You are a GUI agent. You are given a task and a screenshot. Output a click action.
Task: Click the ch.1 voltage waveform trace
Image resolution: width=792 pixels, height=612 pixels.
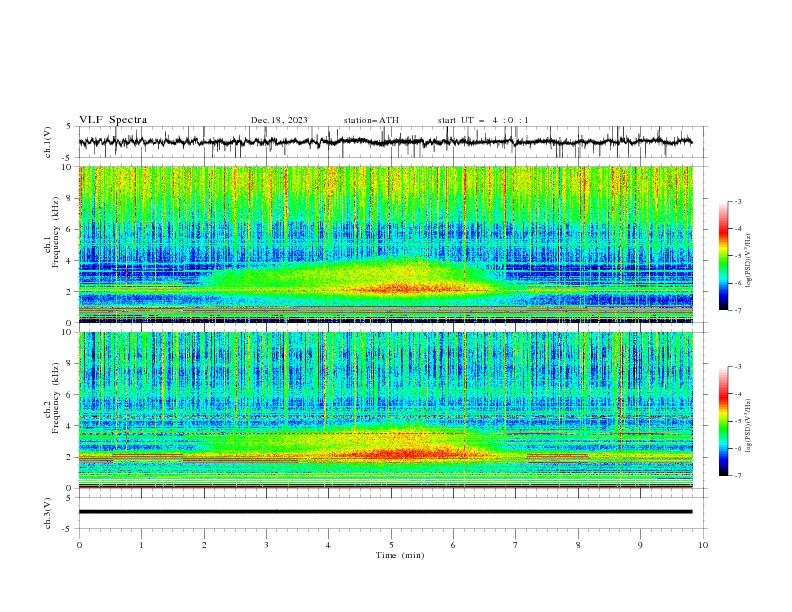click(385, 142)
